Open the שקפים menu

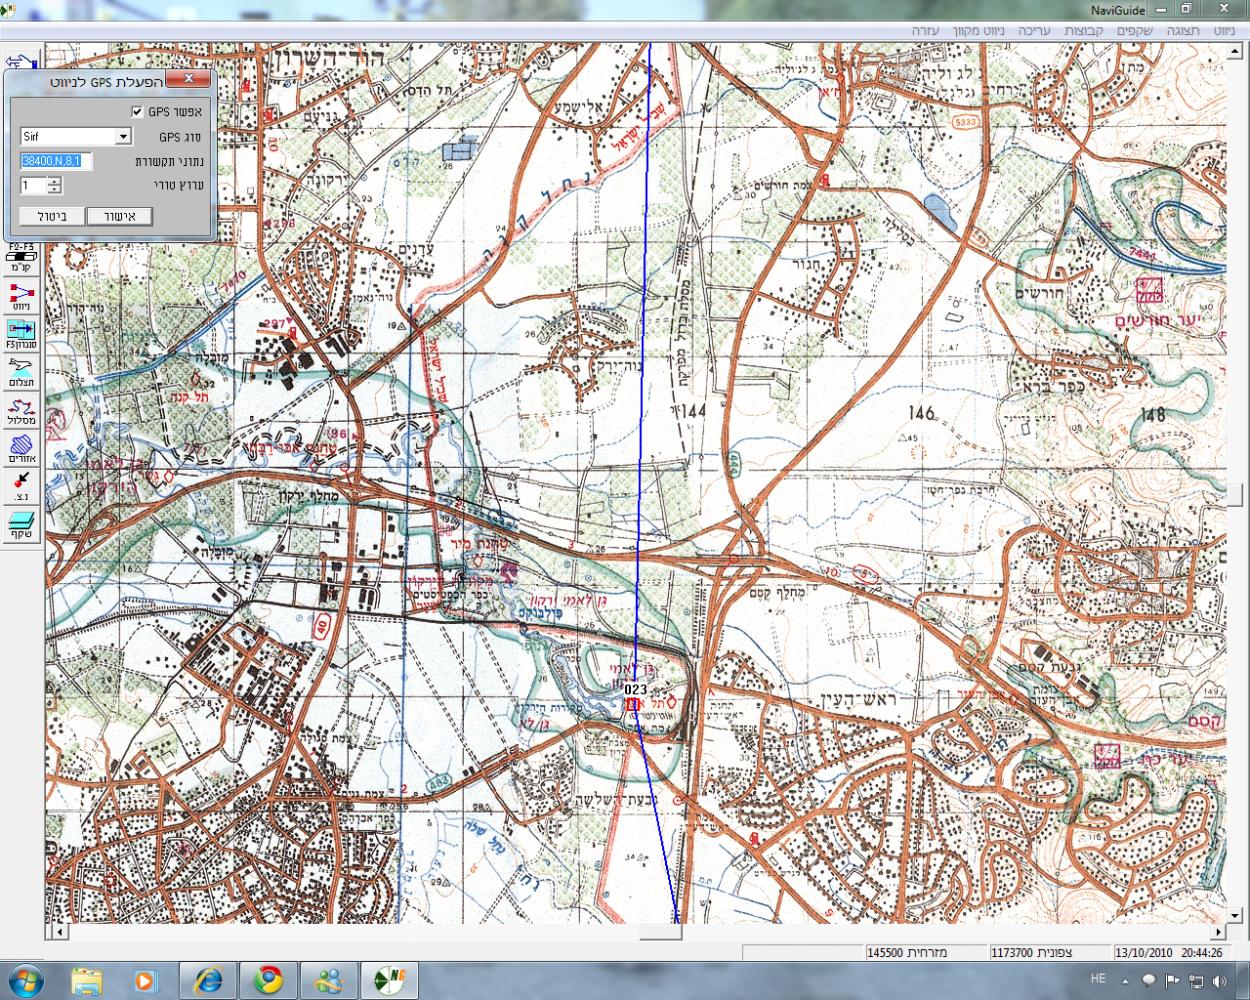(x=1135, y=31)
